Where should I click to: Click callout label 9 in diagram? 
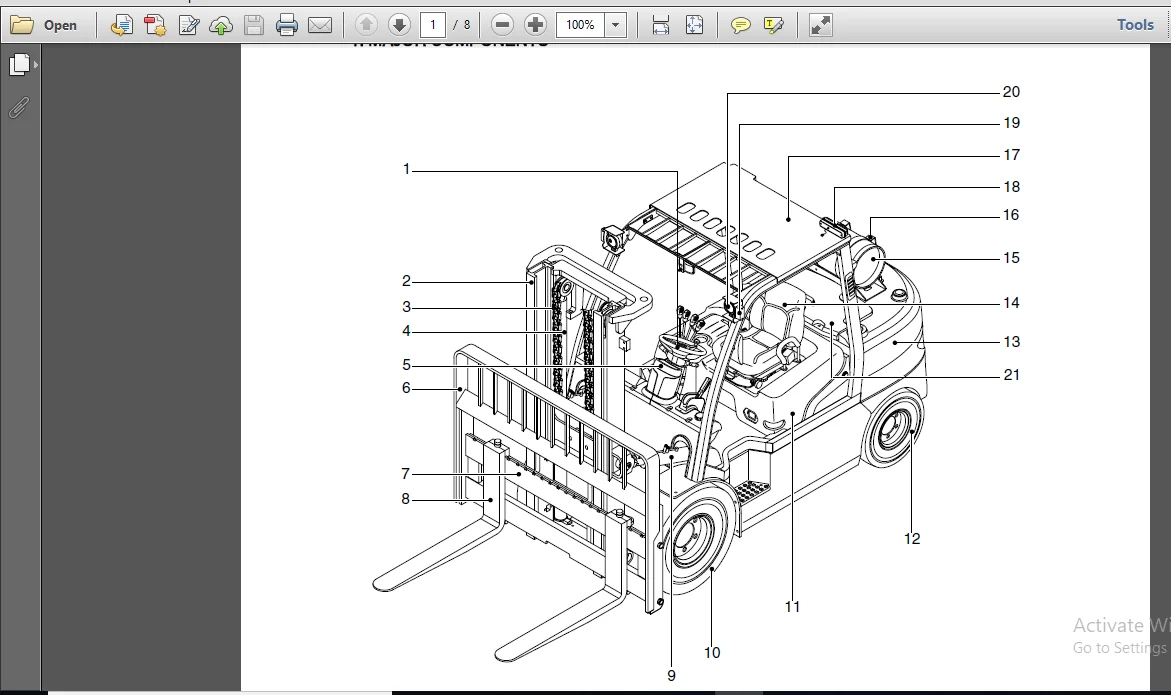(x=671, y=676)
